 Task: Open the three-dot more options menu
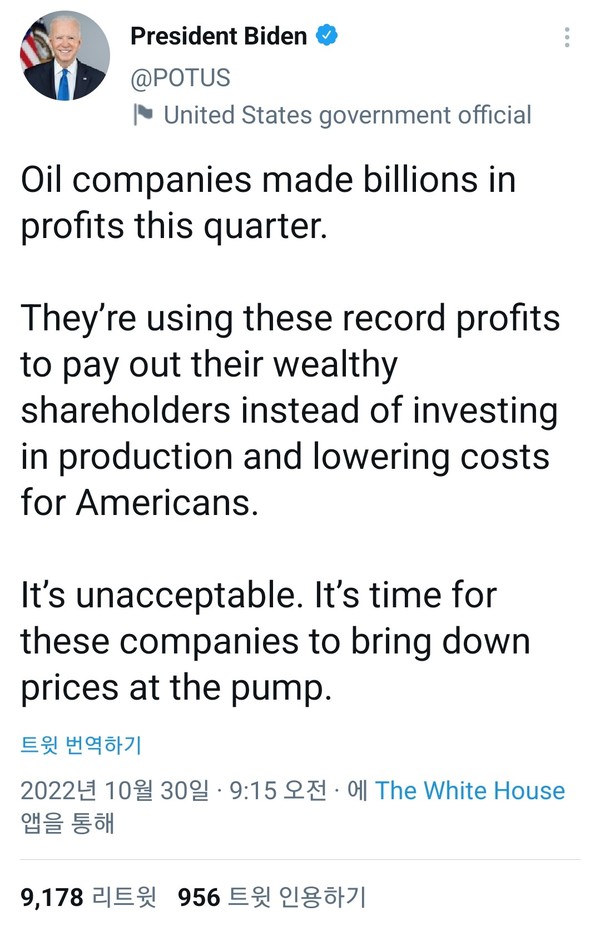[567, 38]
